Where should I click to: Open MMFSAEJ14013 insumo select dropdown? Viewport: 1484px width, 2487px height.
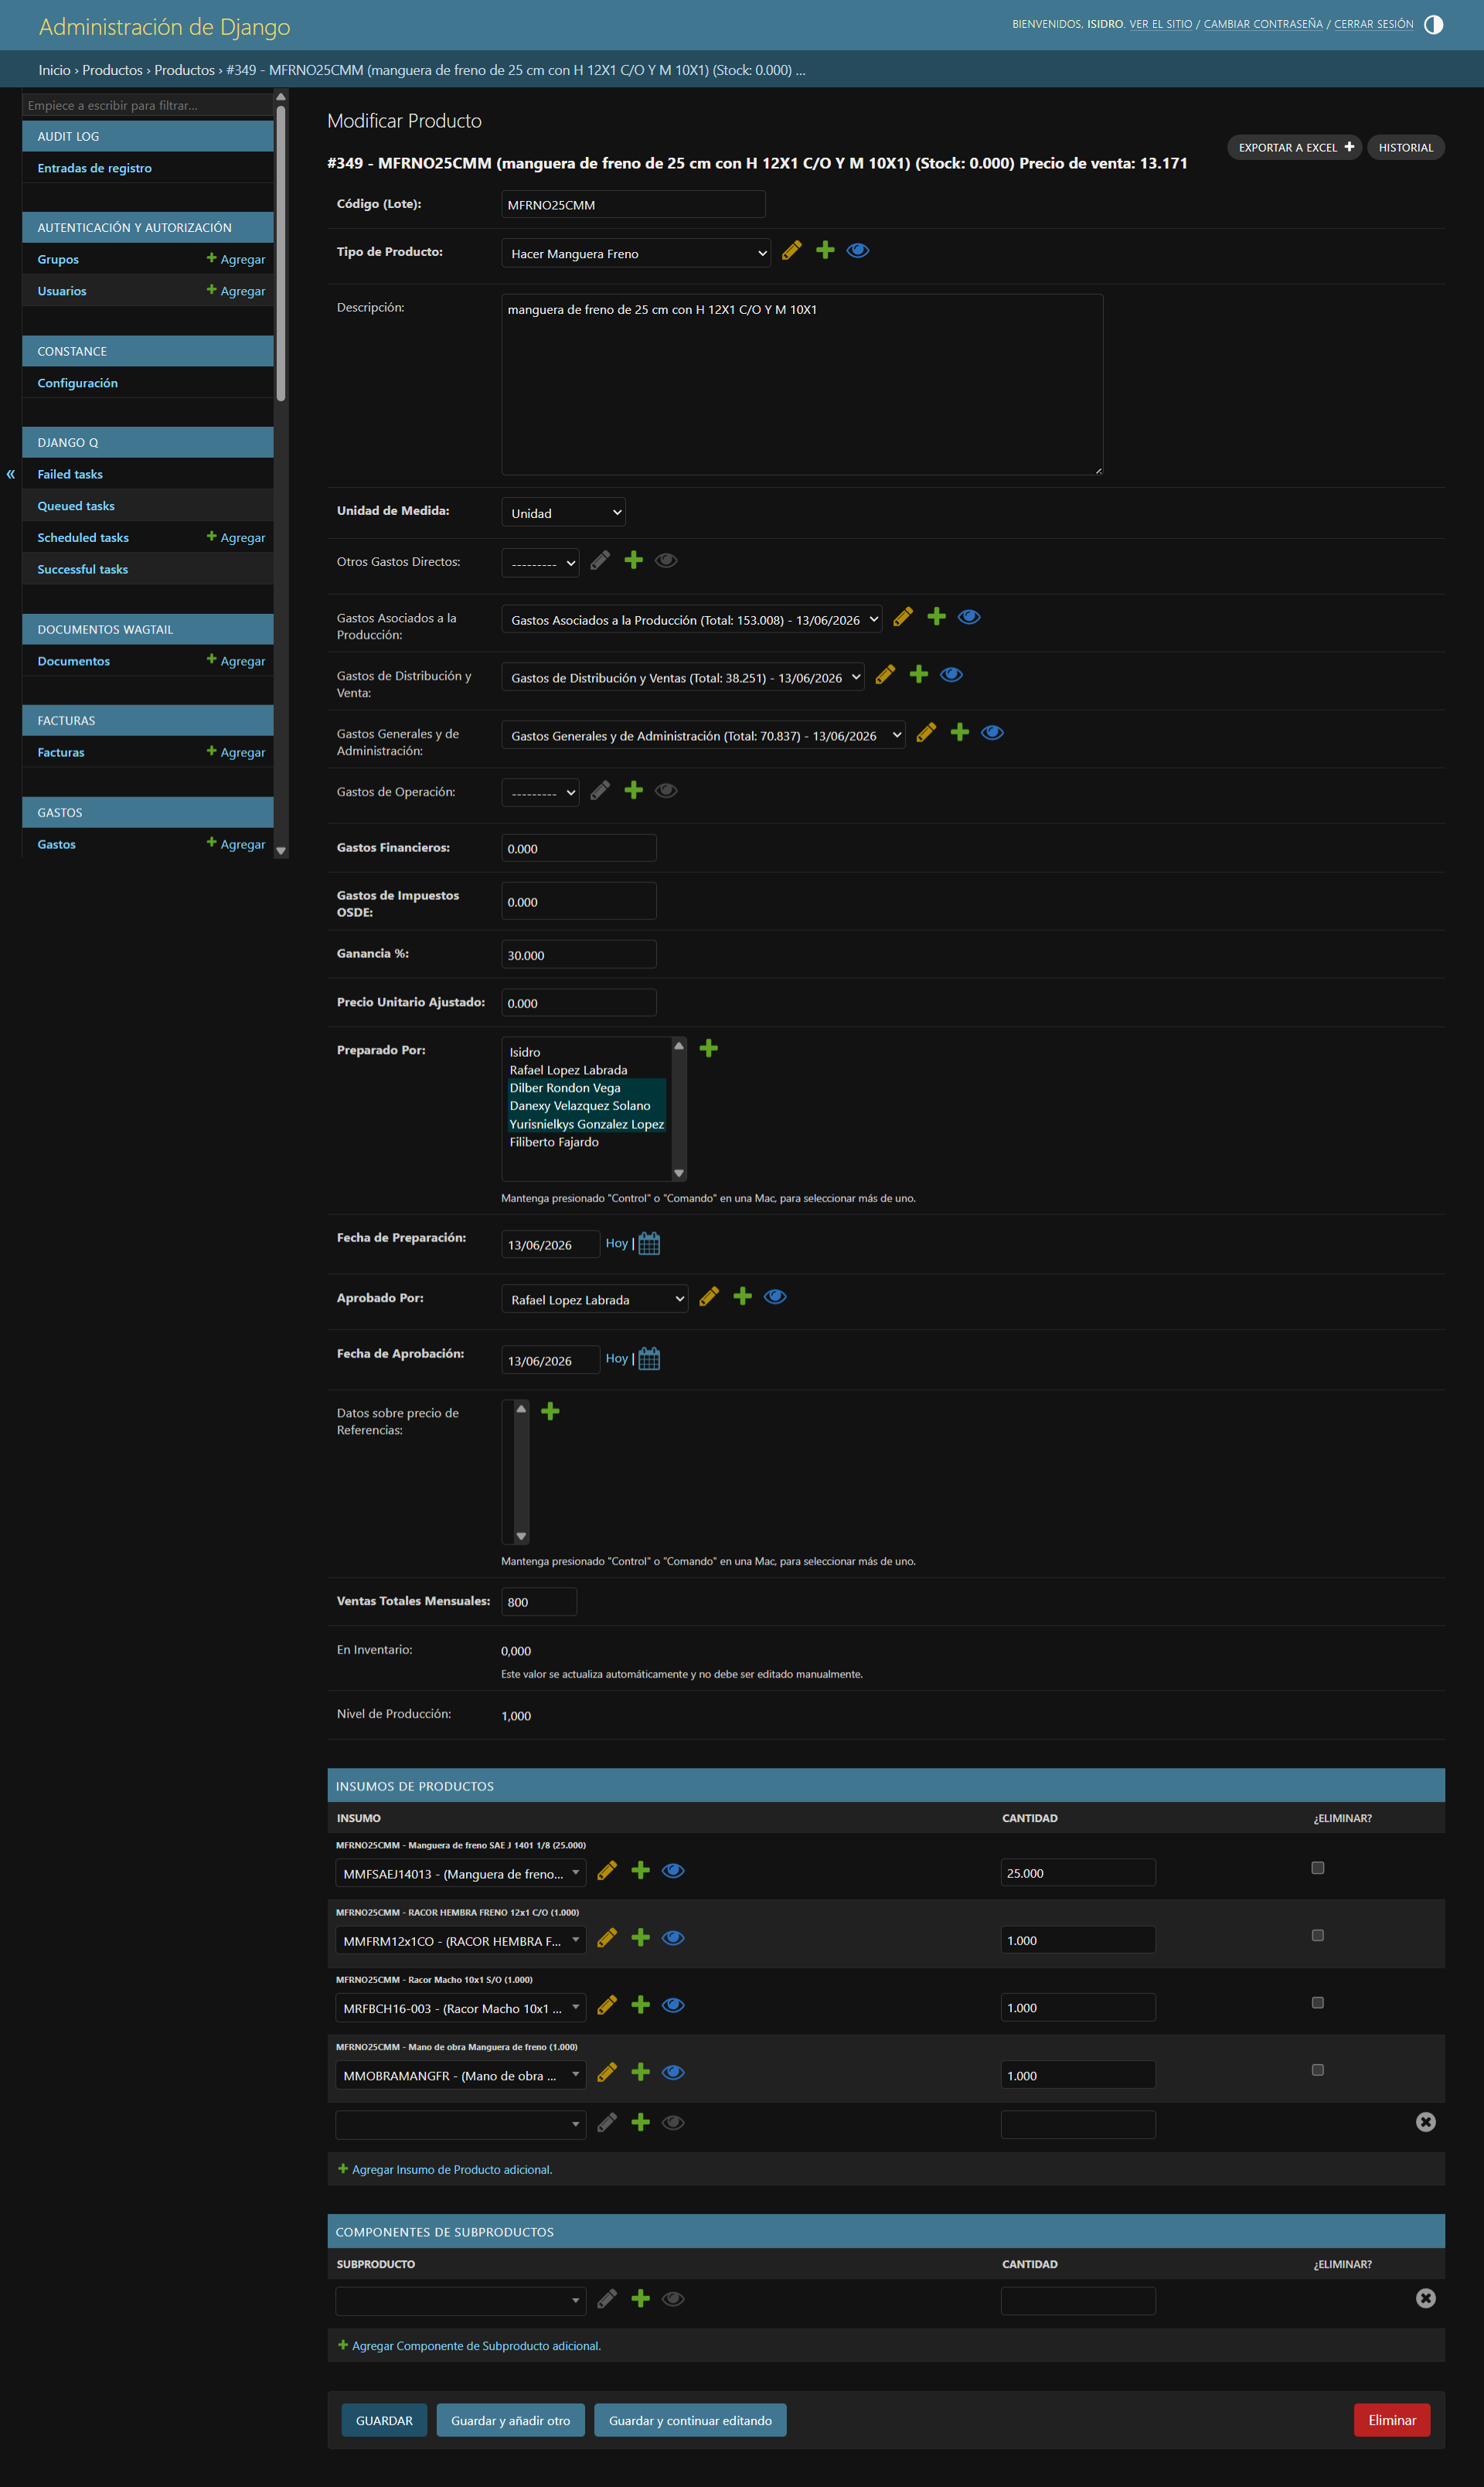(461, 1873)
